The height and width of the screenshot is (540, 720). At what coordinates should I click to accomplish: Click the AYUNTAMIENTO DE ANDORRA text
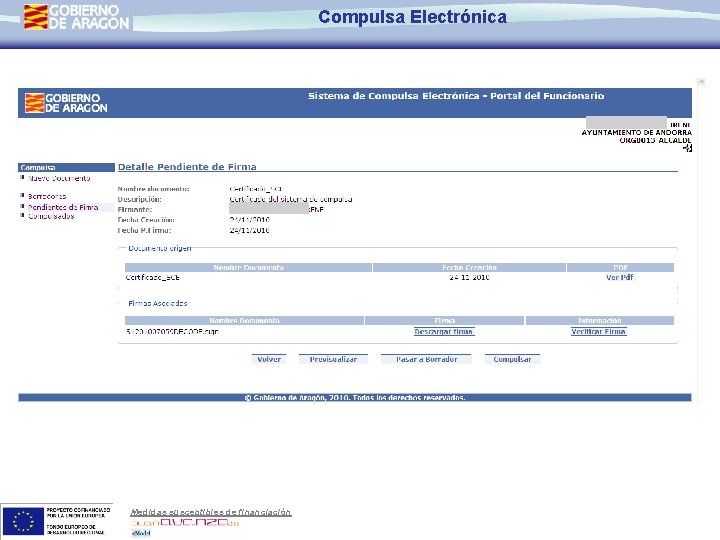tap(636, 132)
